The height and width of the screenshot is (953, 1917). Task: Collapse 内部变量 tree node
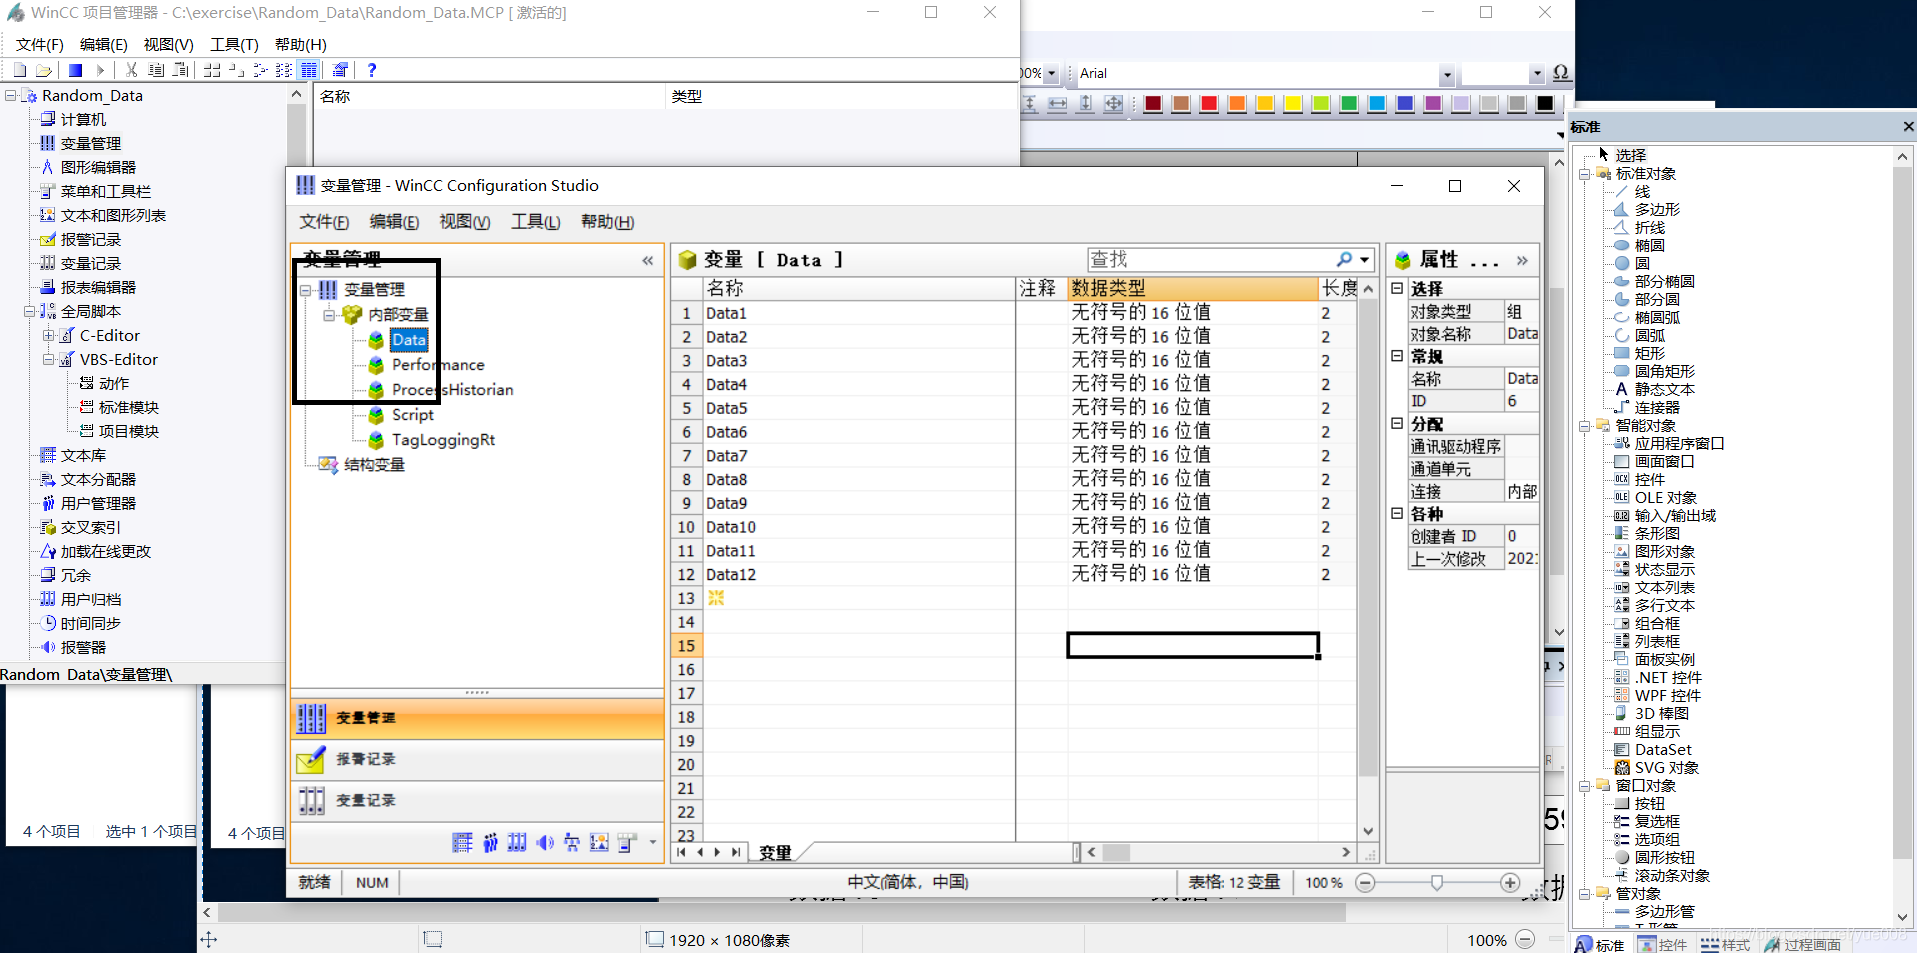pyautogui.click(x=329, y=315)
